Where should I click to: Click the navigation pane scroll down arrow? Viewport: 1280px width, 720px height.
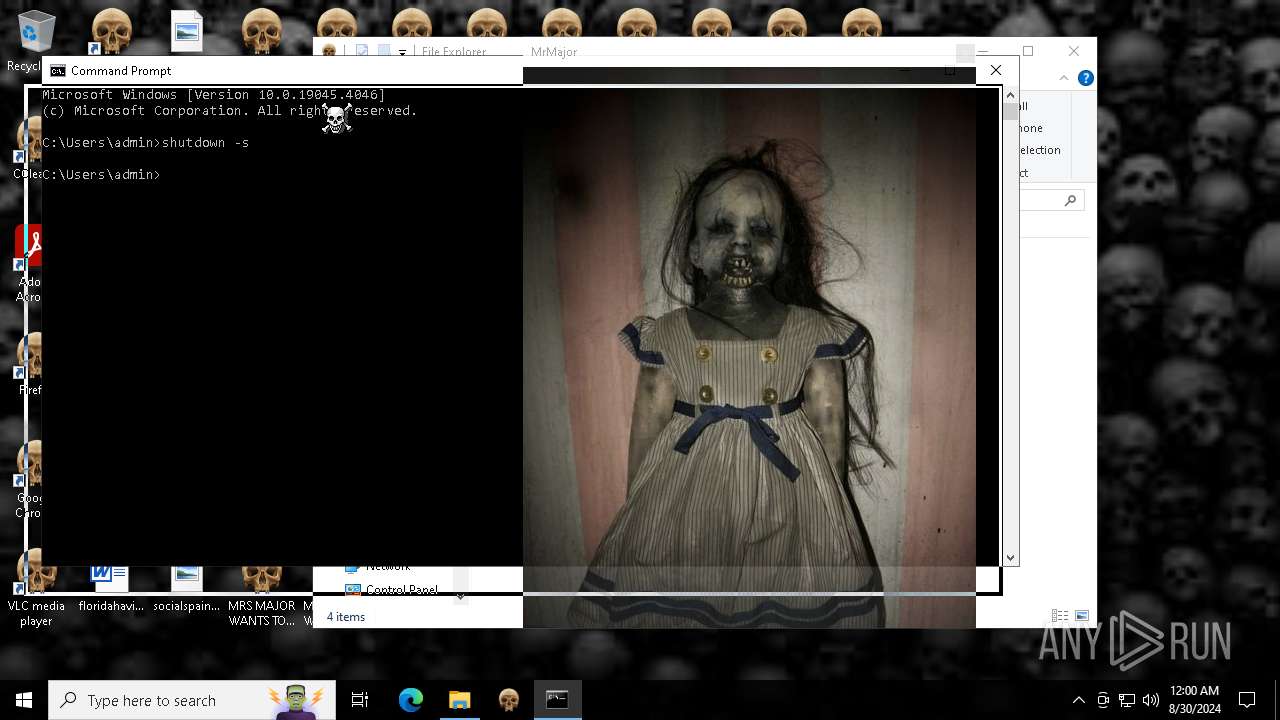tap(461, 597)
